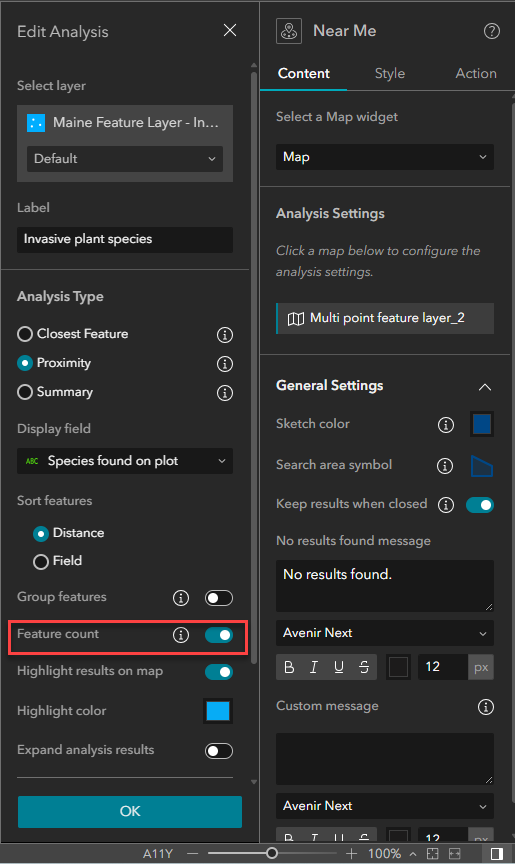This screenshot has height=864, width=515.
Task: Edit the font size 12 field
Action: click(x=443, y=667)
